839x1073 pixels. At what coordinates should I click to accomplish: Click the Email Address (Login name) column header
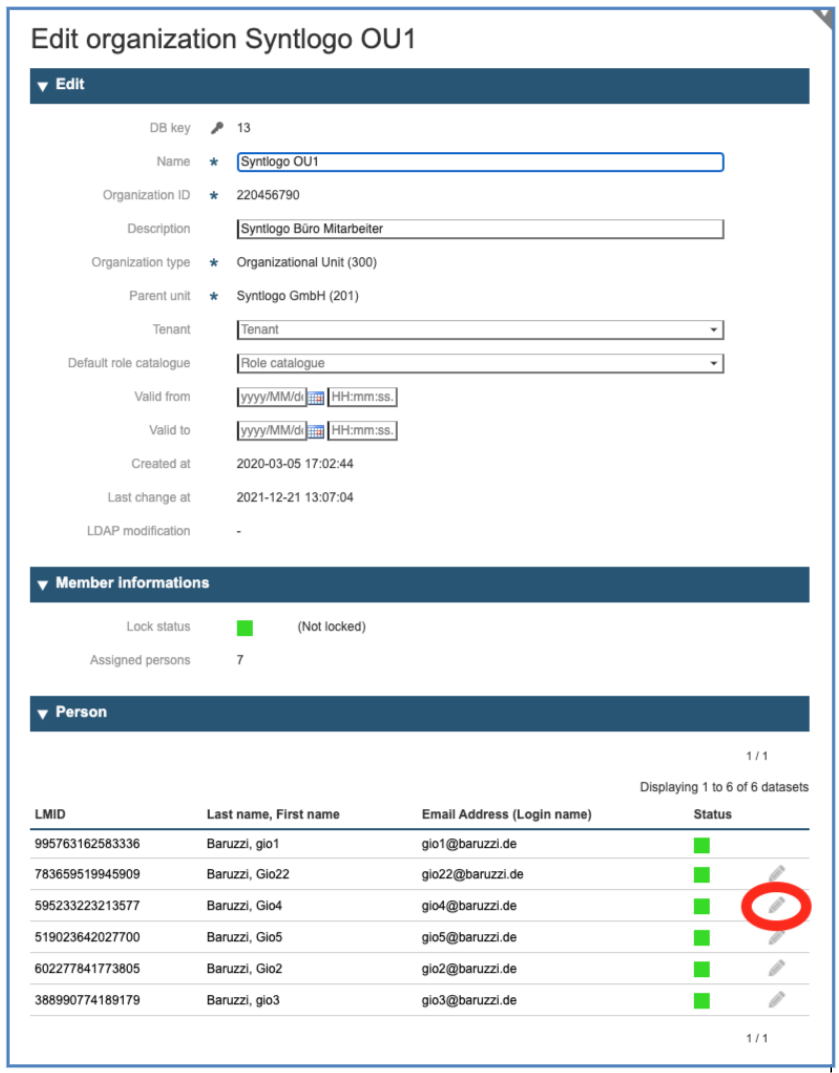pyautogui.click(x=506, y=814)
